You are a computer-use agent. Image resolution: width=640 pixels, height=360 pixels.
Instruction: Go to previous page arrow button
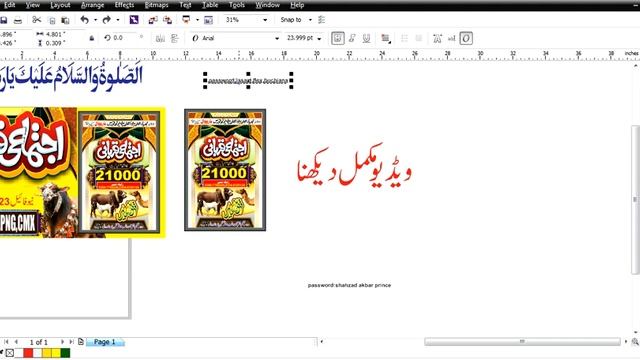(x=16, y=342)
